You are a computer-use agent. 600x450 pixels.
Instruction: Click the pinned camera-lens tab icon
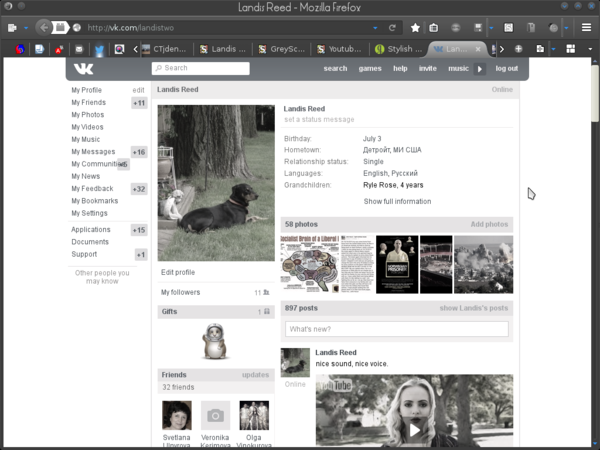pyautogui.click(x=119, y=49)
